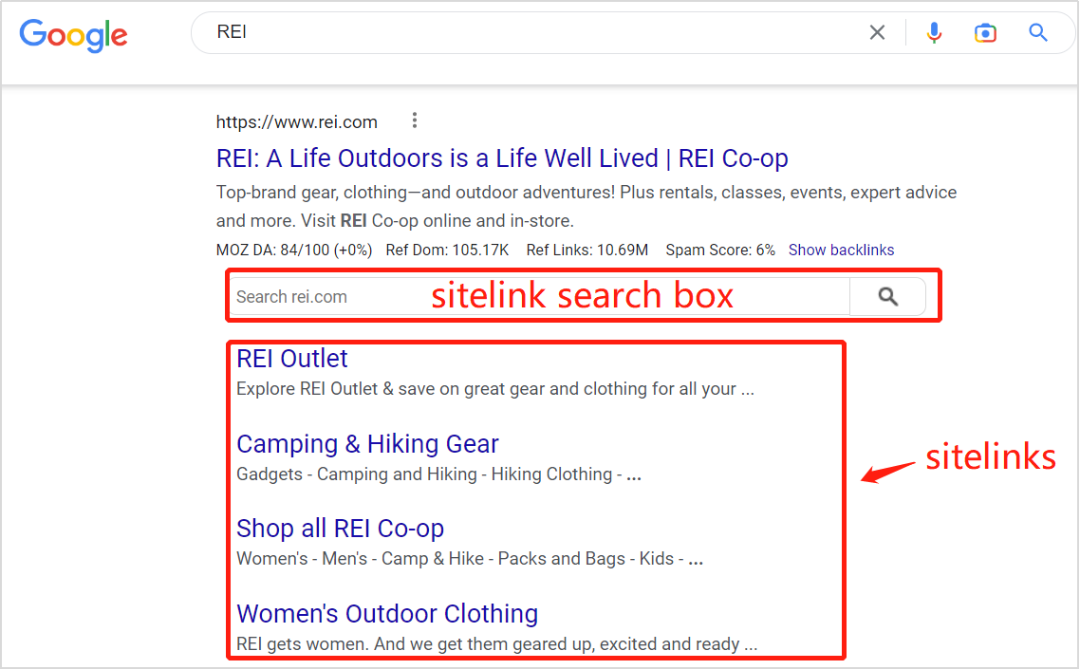Click the MOZ DA 84/100 metric
Image resolution: width=1080 pixels, height=669 pixels.
coord(295,250)
